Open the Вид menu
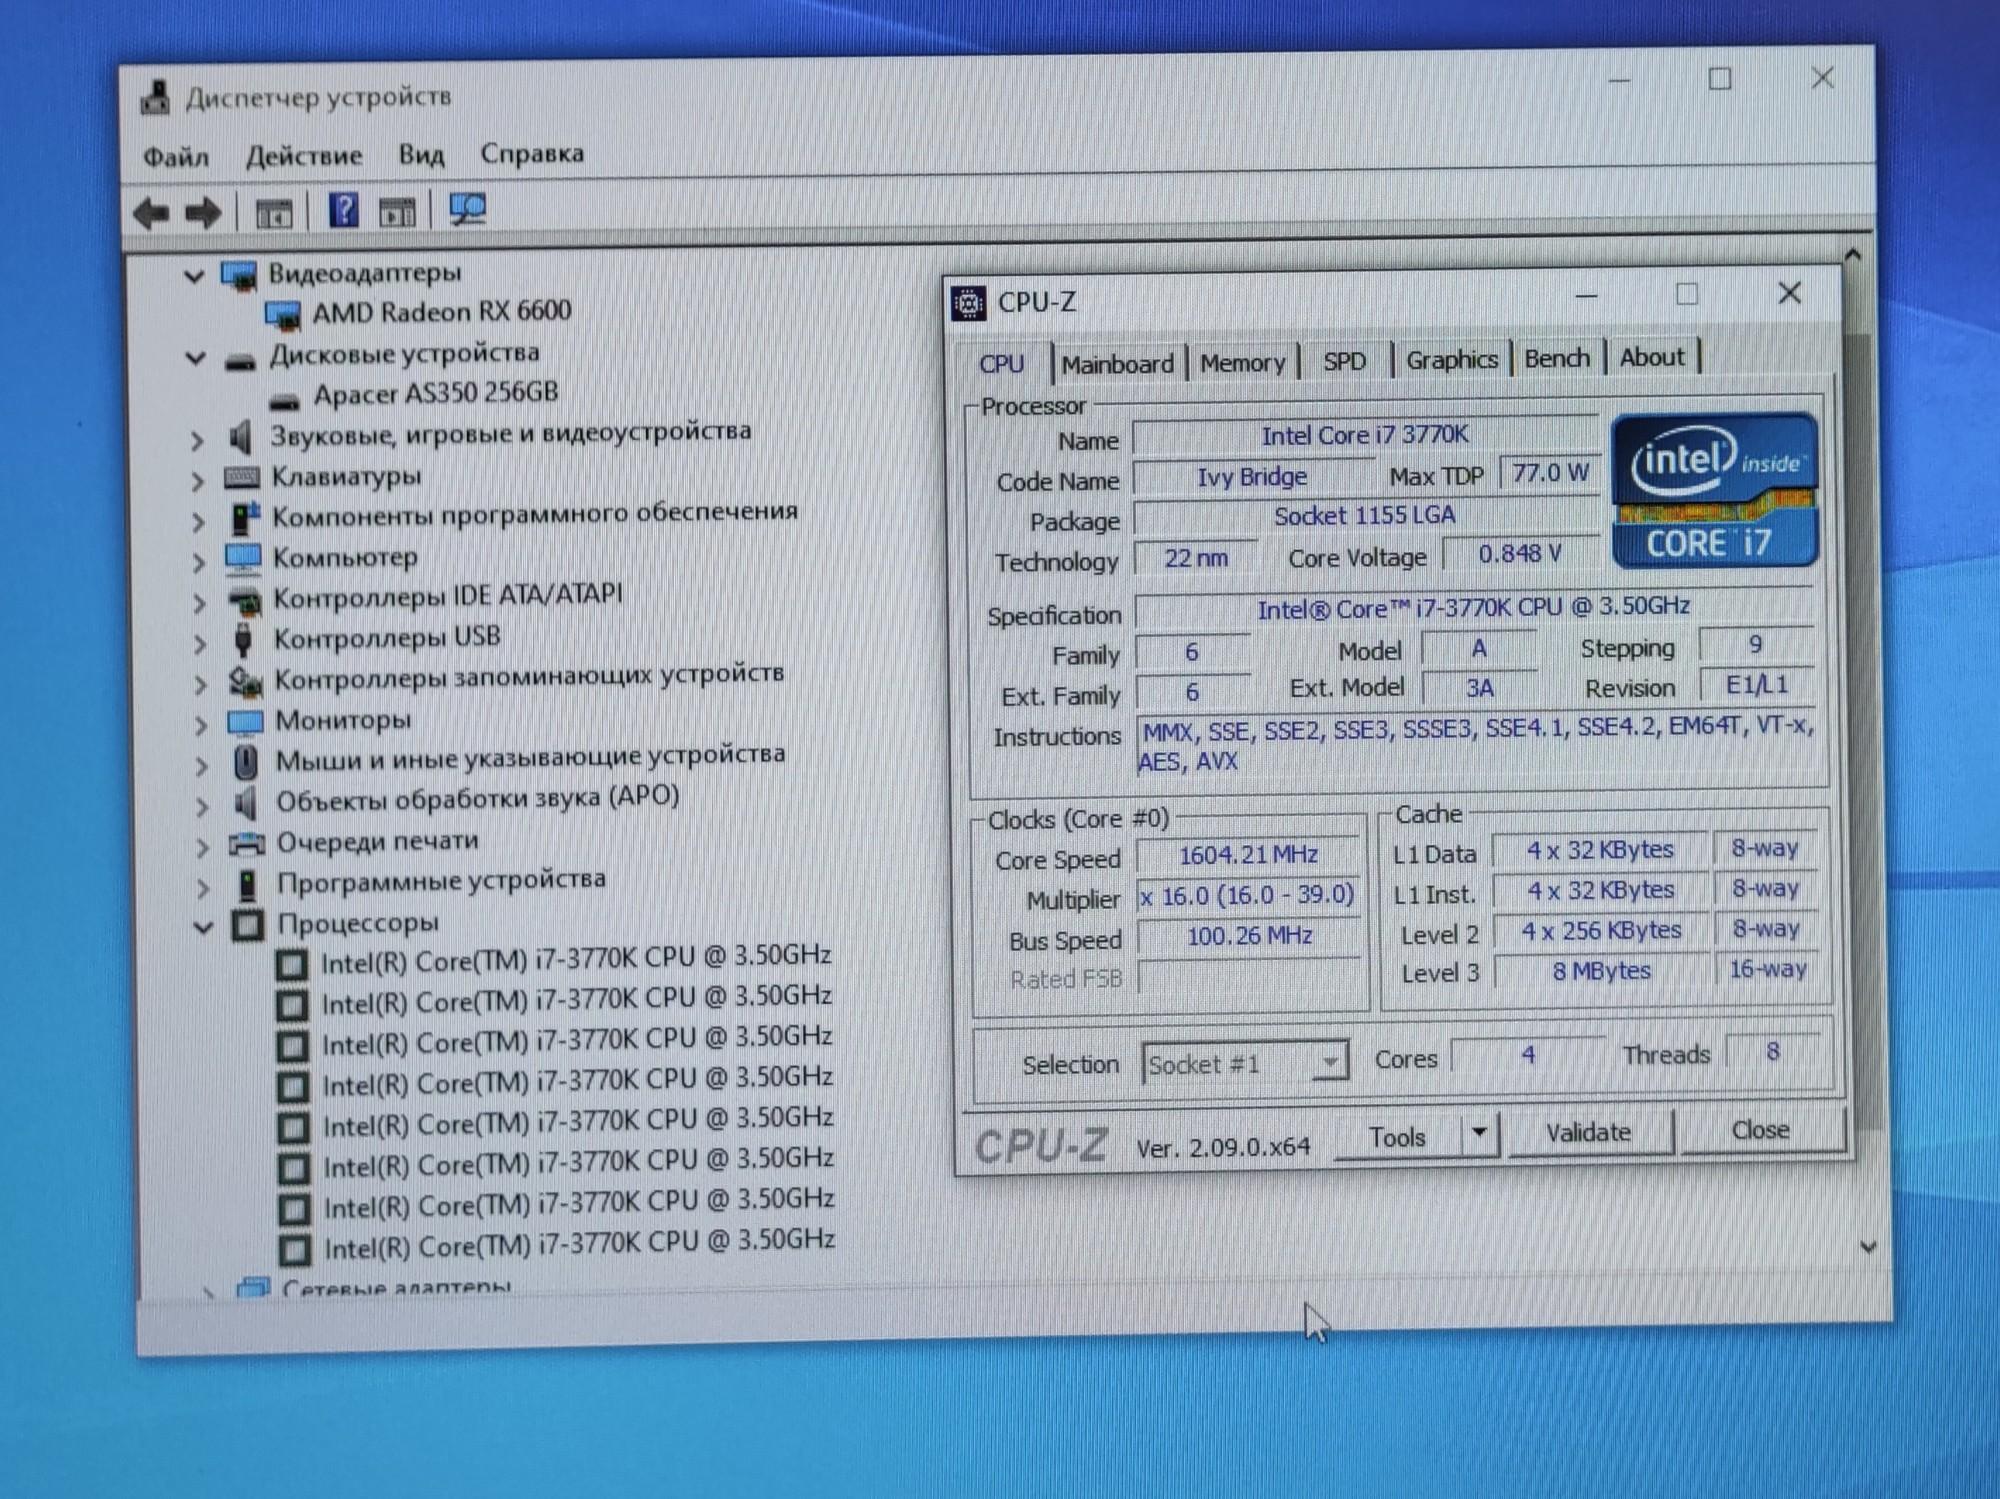The image size is (2000, 1499). (x=421, y=155)
